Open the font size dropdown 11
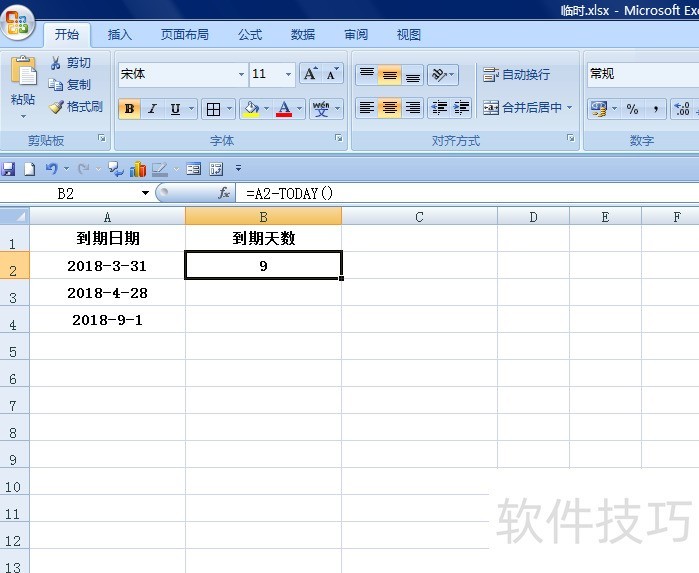699x573 pixels. point(288,74)
